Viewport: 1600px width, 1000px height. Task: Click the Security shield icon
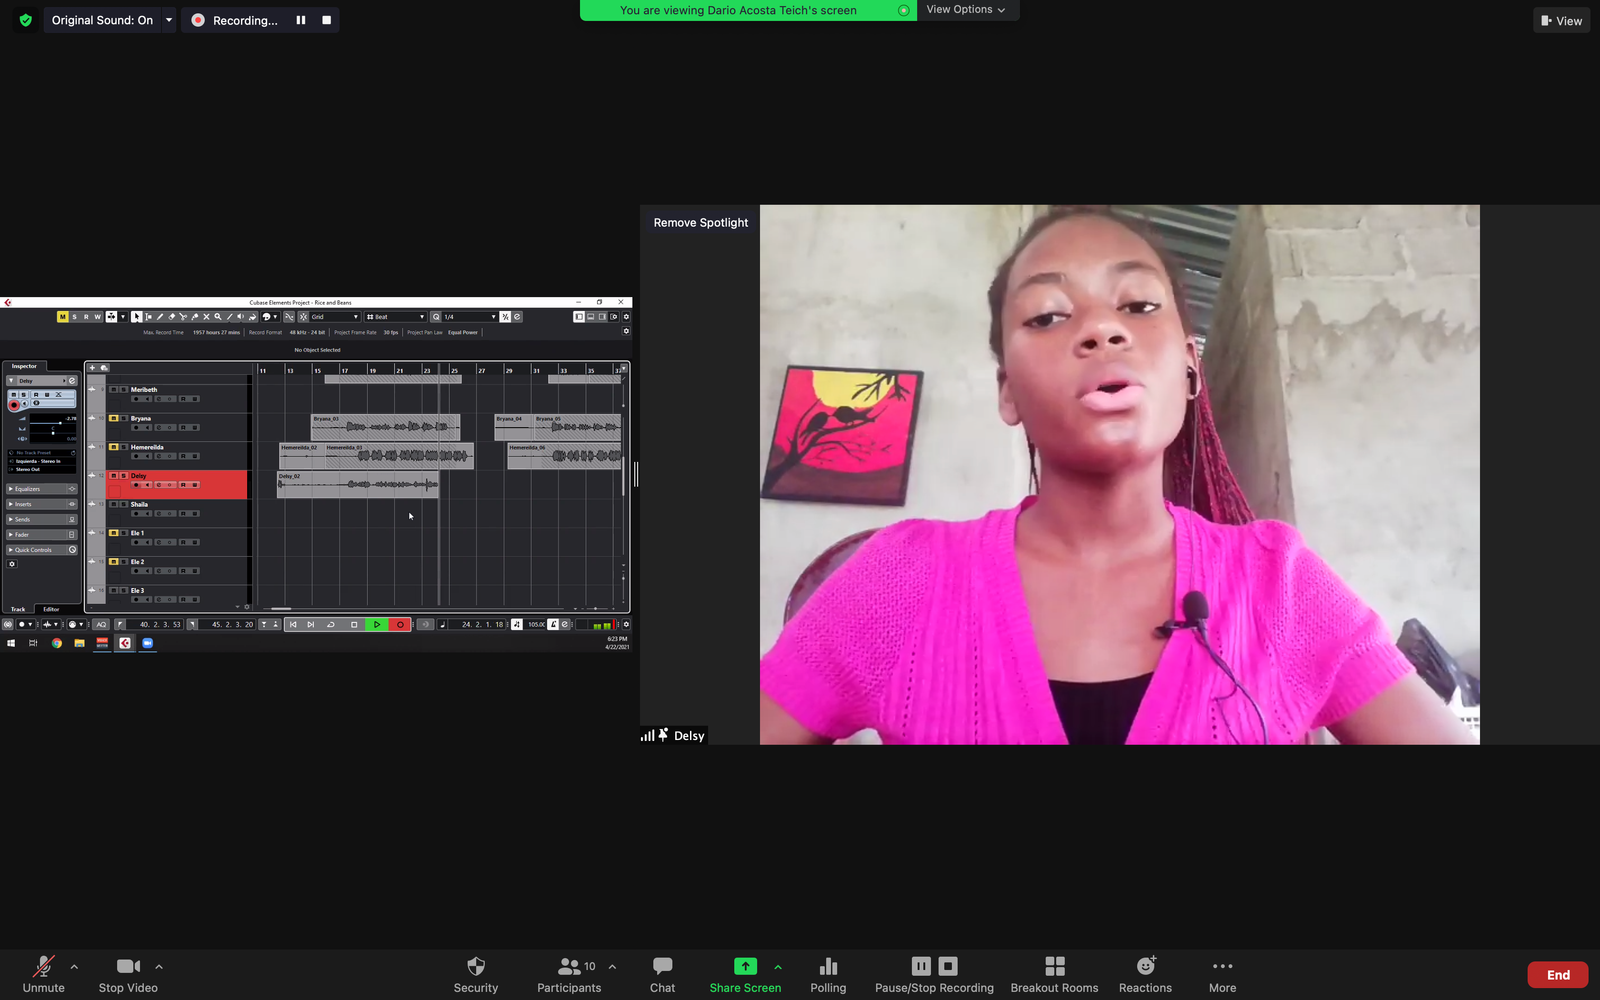click(476, 966)
